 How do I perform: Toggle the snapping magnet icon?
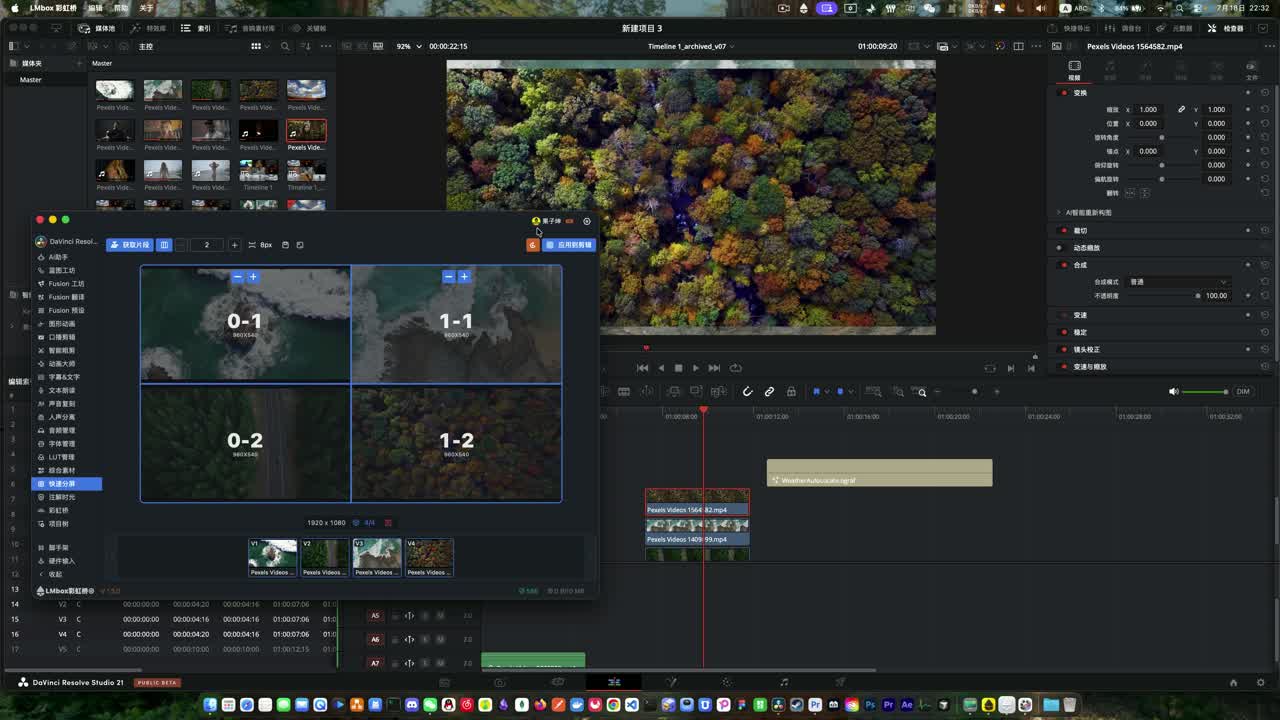point(747,392)
